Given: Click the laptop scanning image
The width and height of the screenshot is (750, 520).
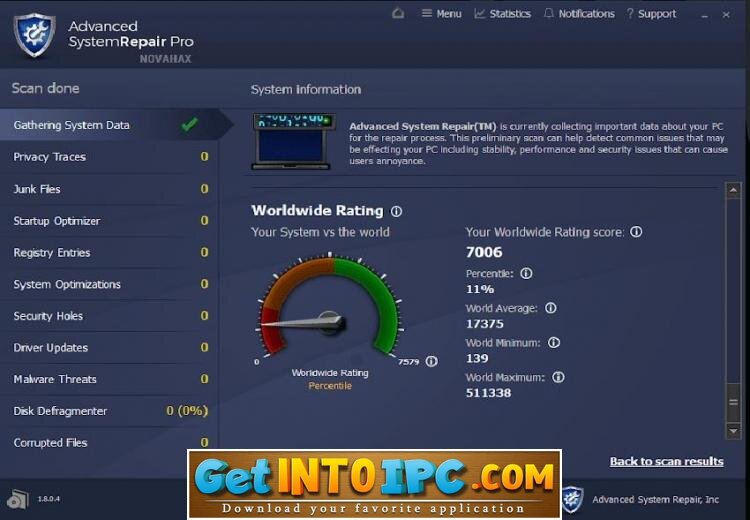Looking at the screenshot, I should [x=292, y=141].
